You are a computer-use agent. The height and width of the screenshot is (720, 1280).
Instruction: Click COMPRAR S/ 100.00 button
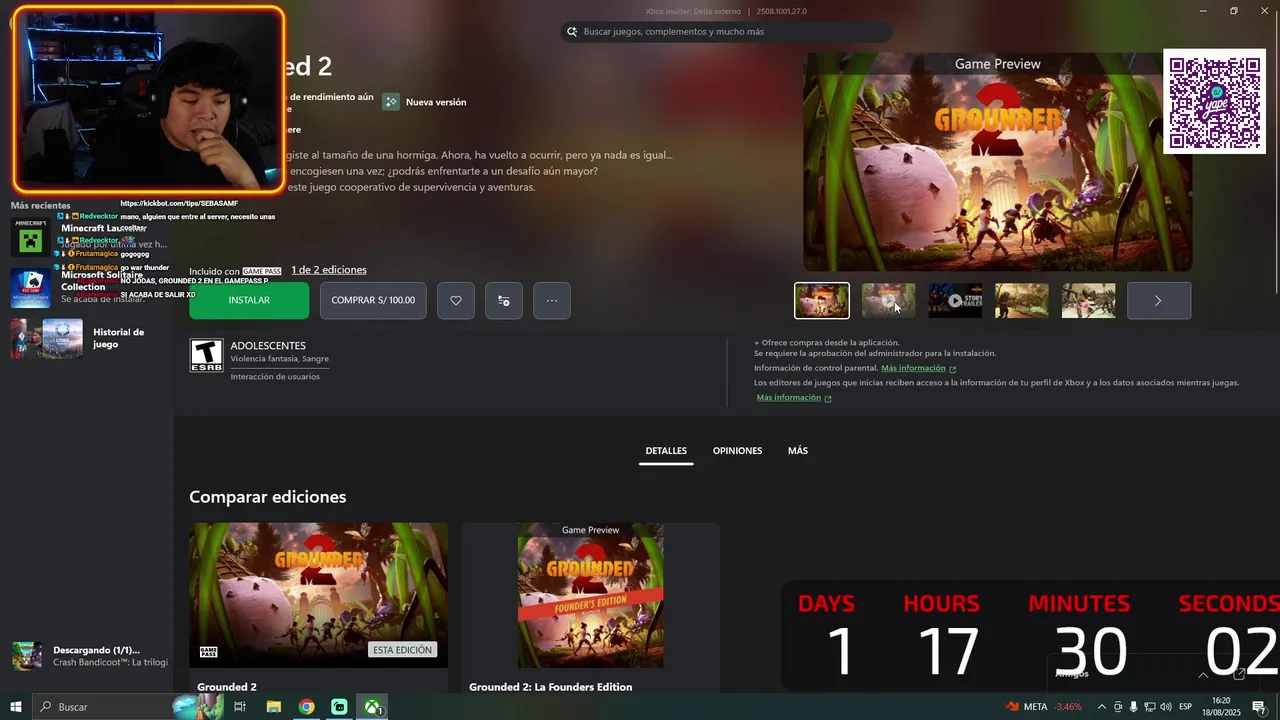pos(373,300)
